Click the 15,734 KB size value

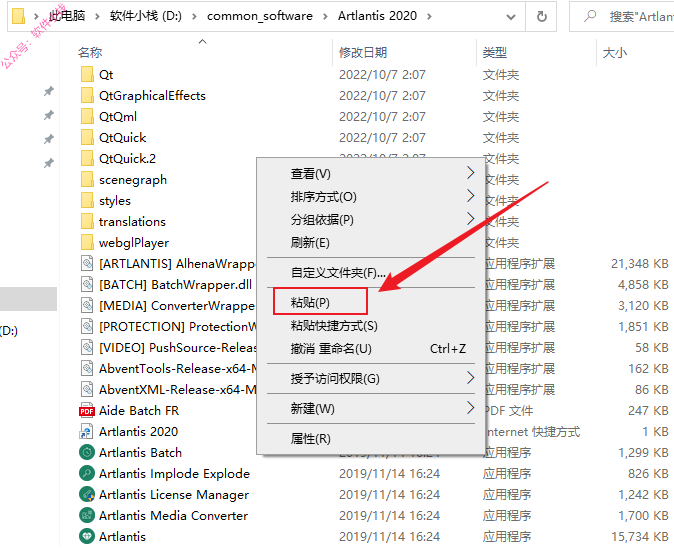(x=640, y=536)
